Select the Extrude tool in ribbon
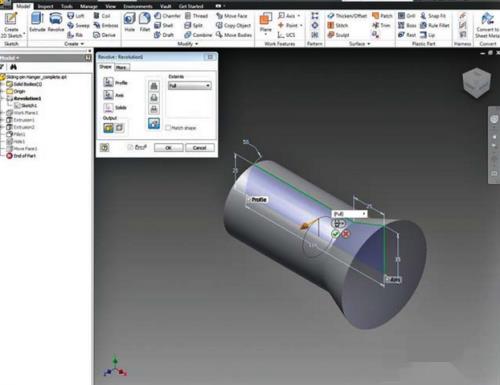 coord(37,22)
